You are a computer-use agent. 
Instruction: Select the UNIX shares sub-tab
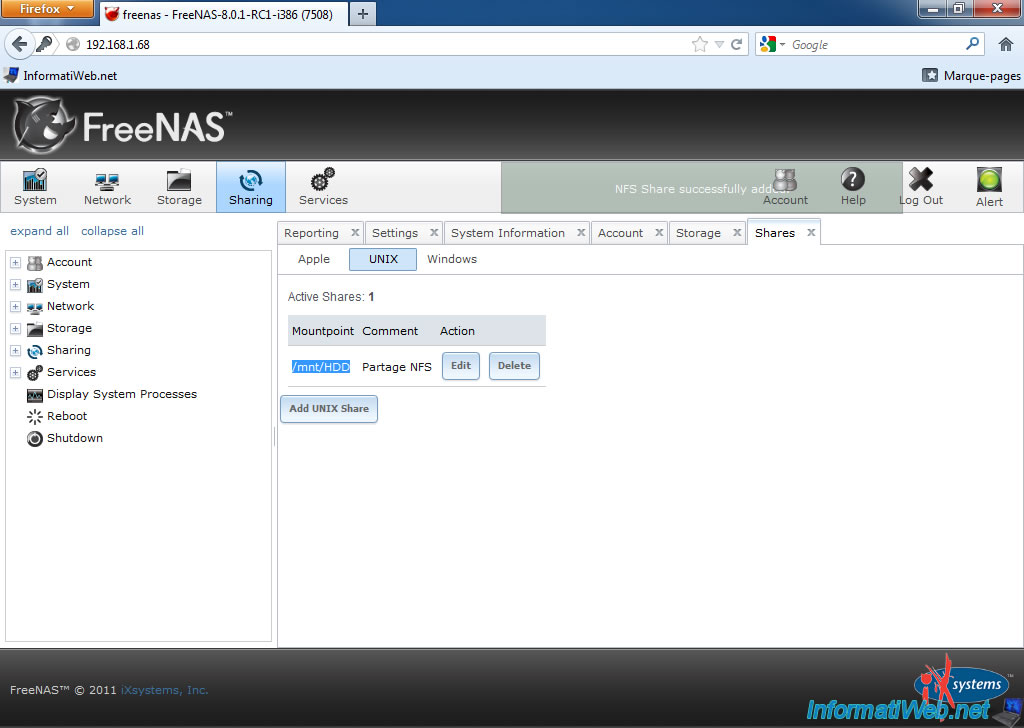(383, 259)
